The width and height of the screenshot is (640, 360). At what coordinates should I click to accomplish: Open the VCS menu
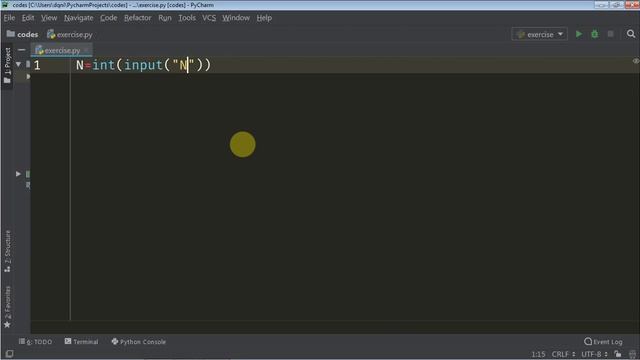tap(209, 18)
